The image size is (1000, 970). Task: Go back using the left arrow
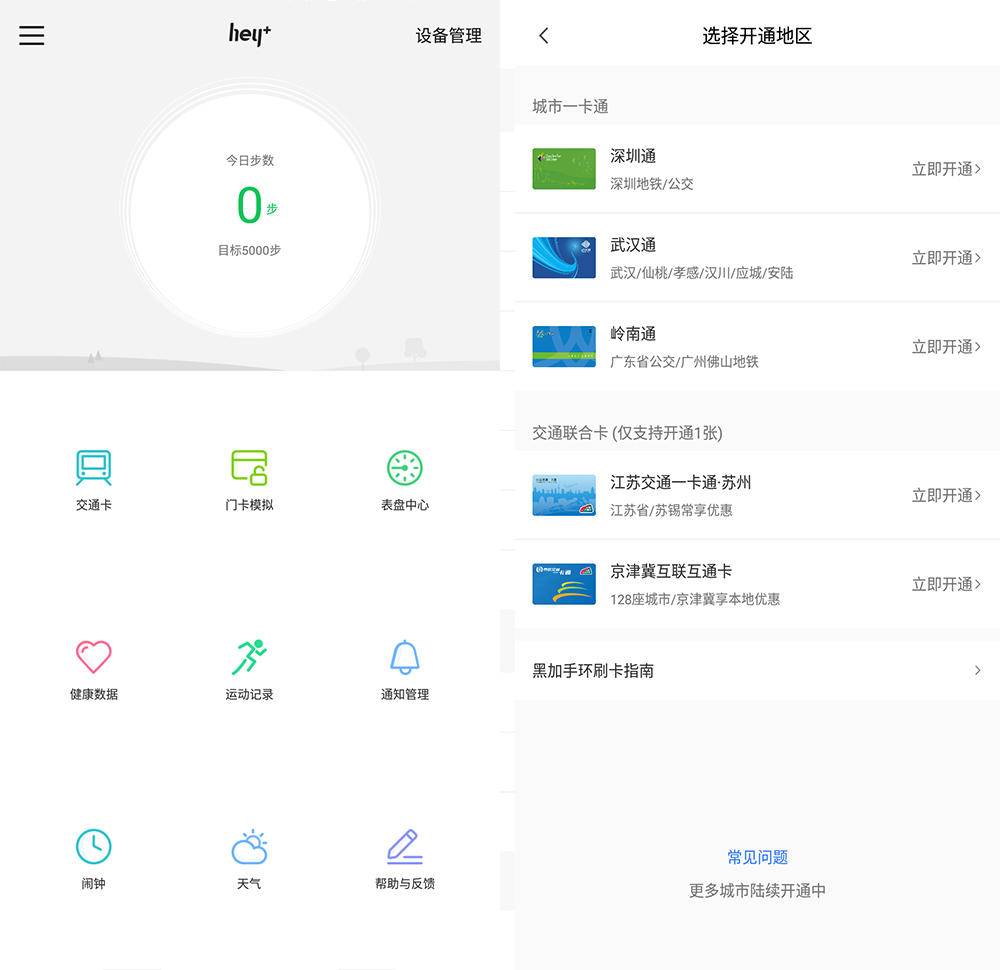click(543, 35)
